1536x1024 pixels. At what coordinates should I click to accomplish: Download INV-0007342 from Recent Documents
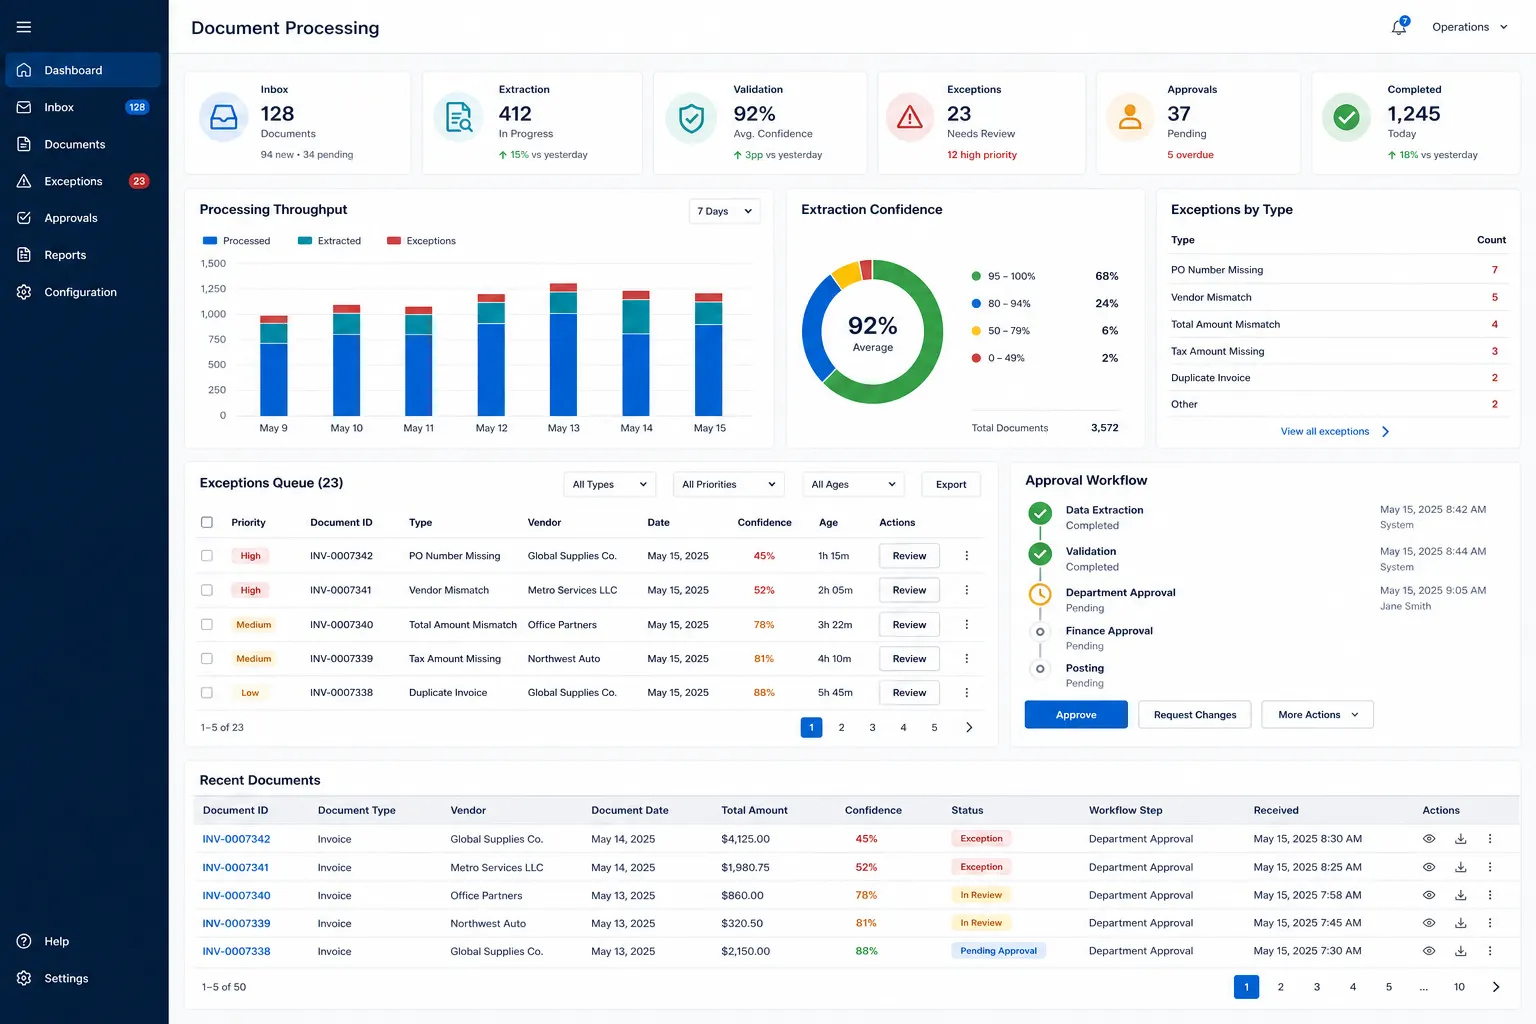click(1460, 839)
